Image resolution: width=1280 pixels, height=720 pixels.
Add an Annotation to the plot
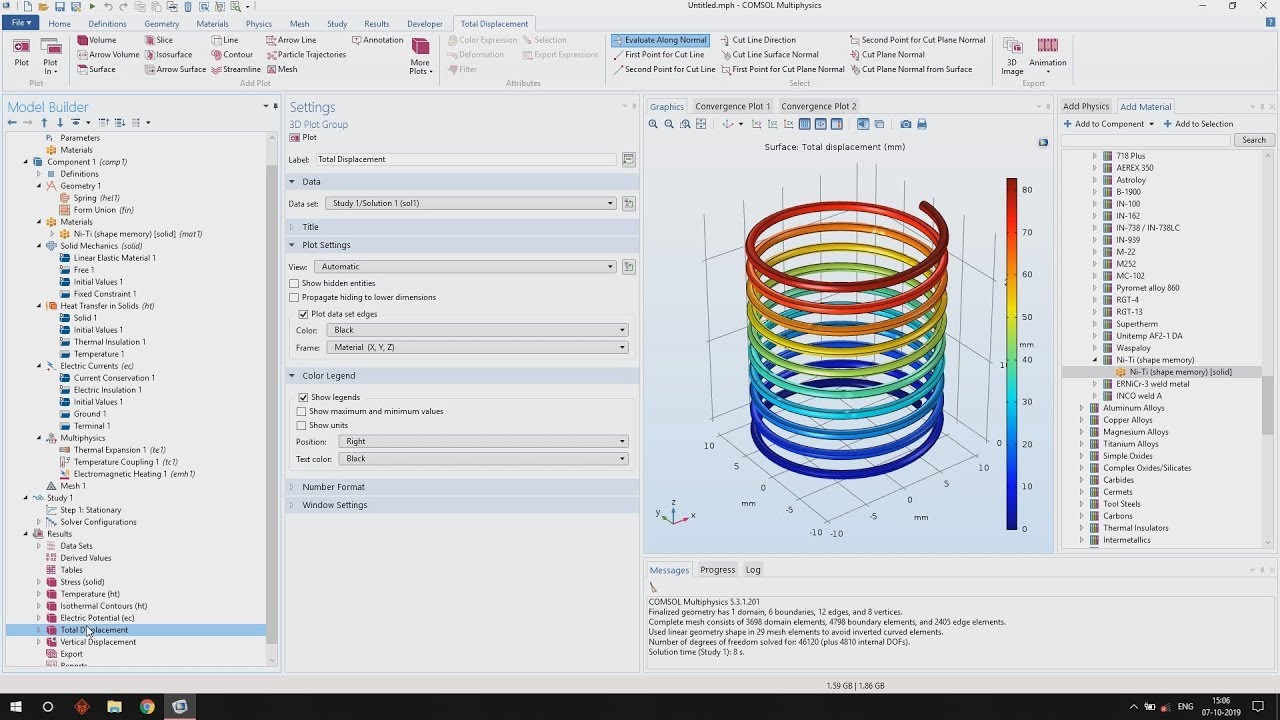pos(377,40)
